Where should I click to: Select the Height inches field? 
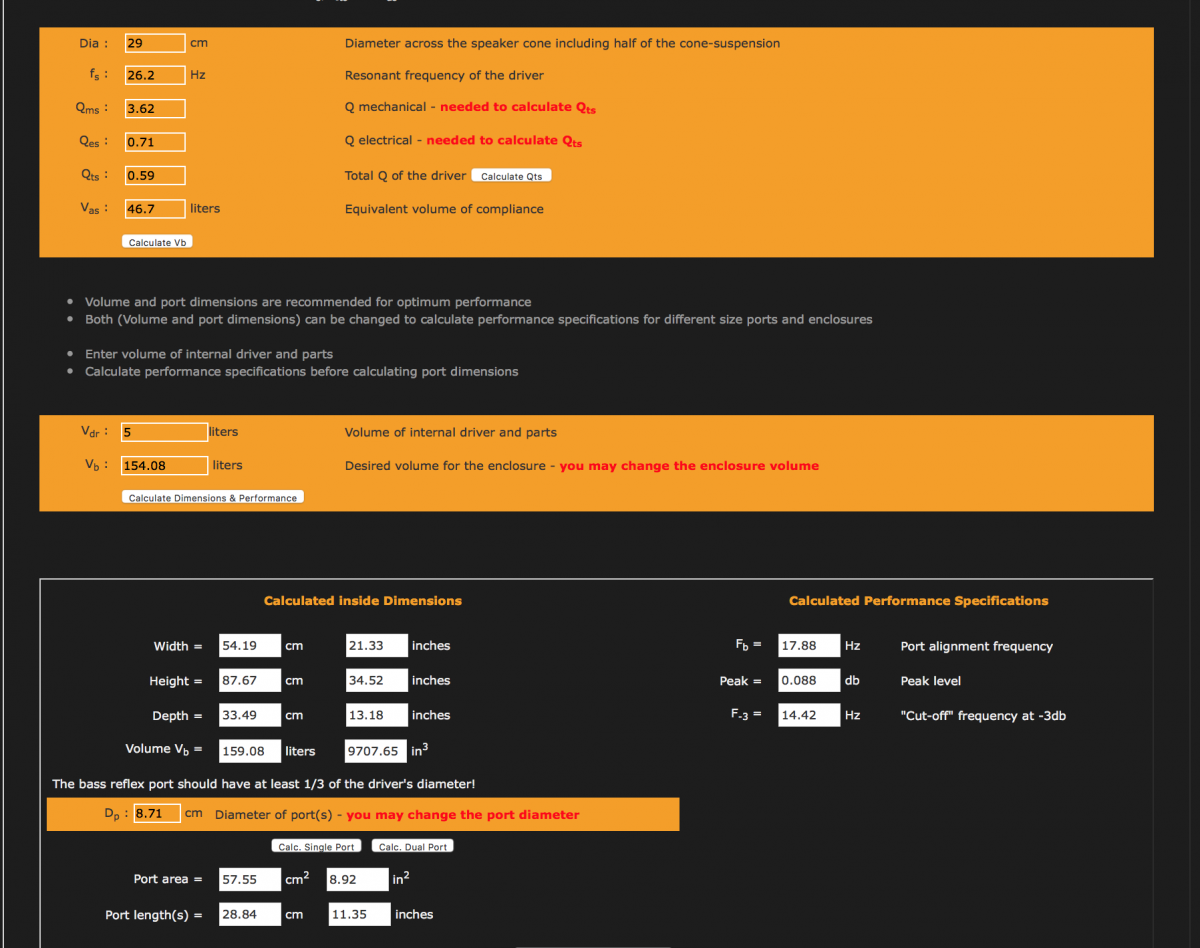(x=377, y=681)
